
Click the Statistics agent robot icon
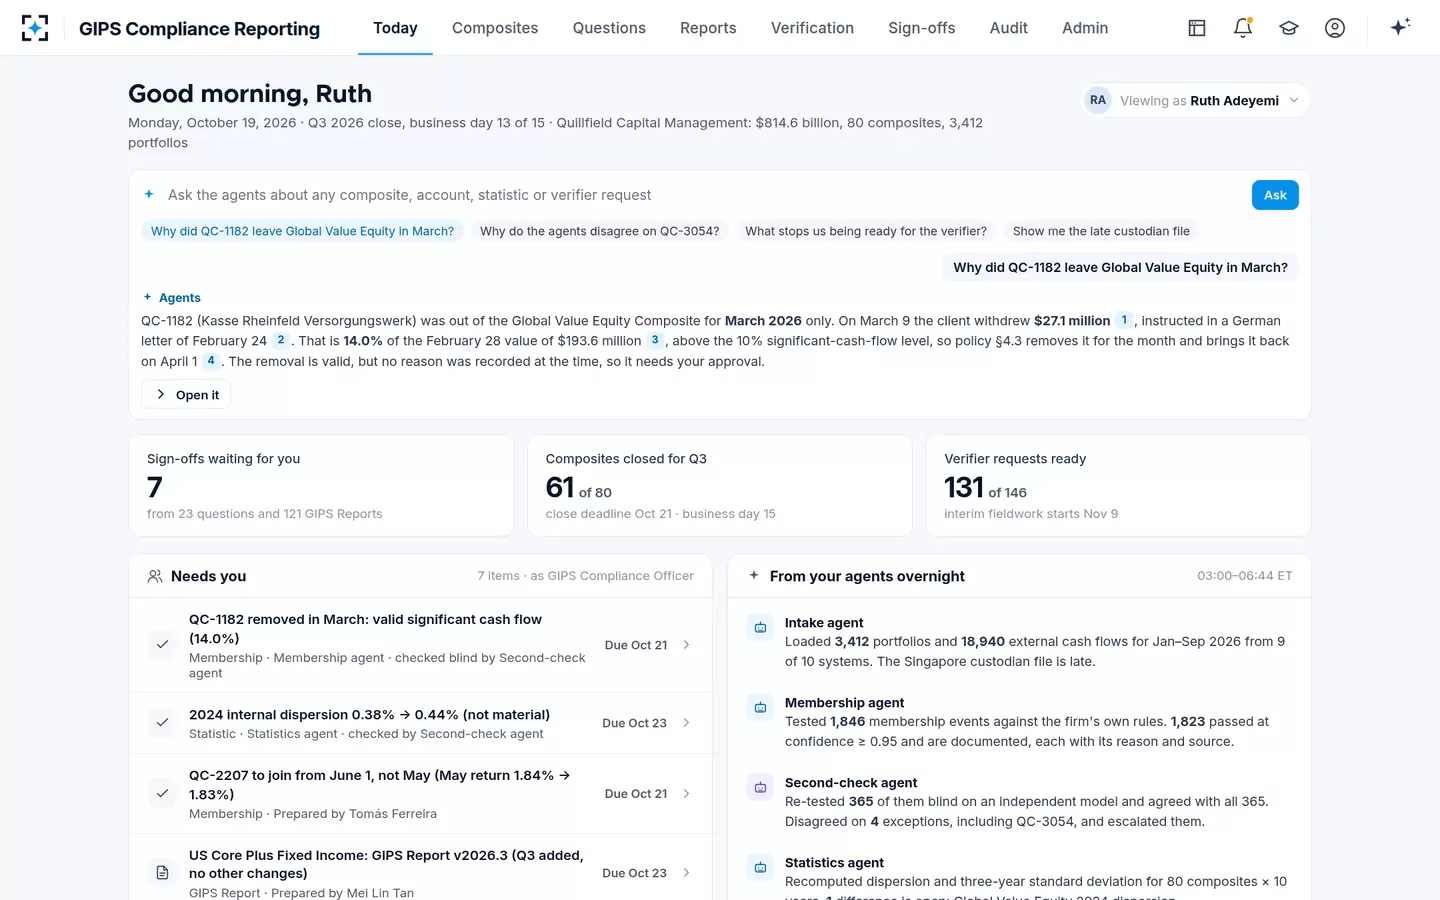point(760,868)
